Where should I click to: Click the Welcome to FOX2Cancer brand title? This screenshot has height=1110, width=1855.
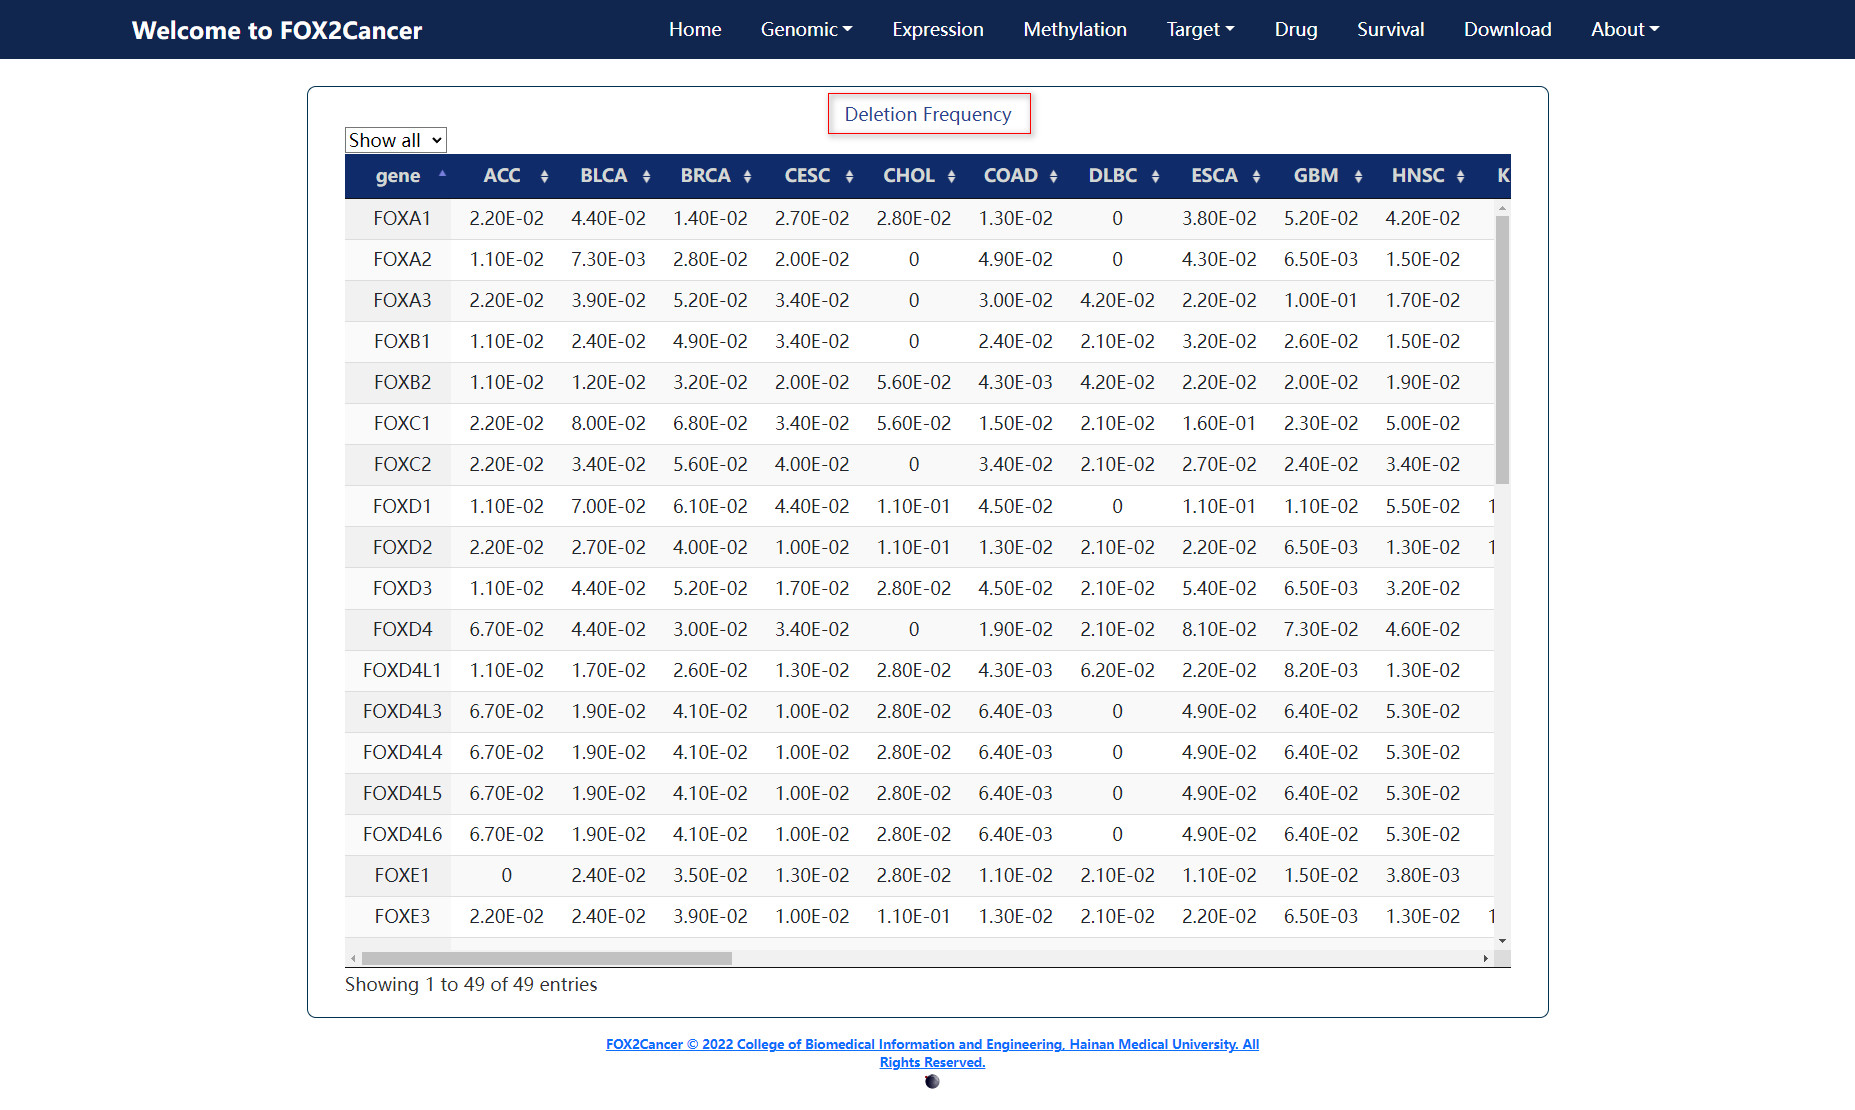[x=277, y=30]
